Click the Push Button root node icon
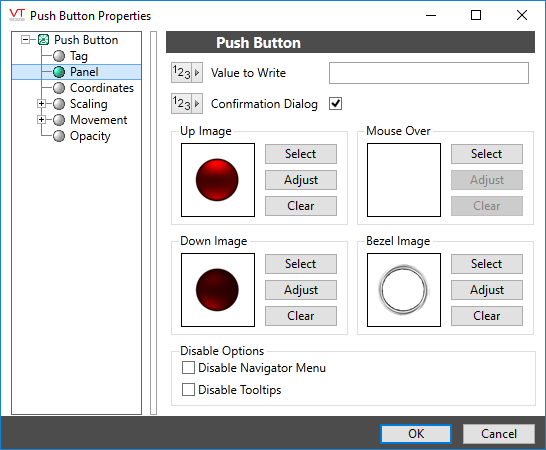The image size is (546, 450). [43, 40]
